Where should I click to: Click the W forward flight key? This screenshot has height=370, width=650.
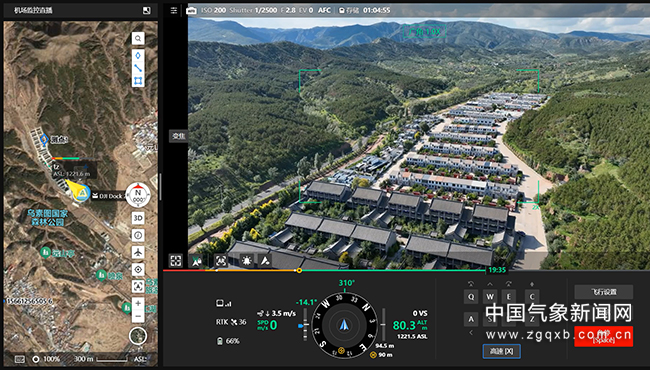[x=490, y=297]
